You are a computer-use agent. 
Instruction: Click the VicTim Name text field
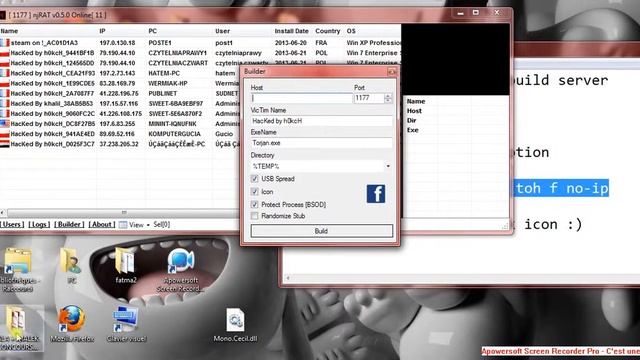click(x=322, y=121)
